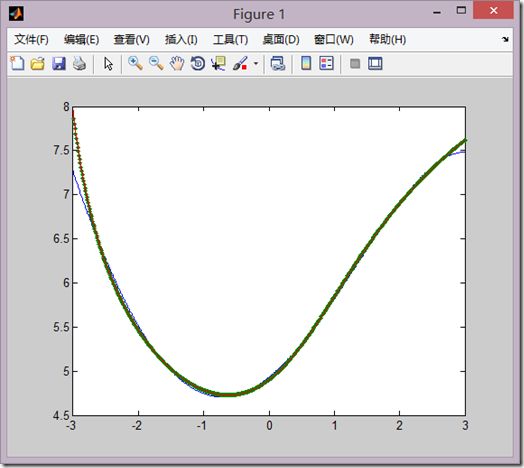
Task: Open the 帮助(H) menu
Action: point(388,39)
